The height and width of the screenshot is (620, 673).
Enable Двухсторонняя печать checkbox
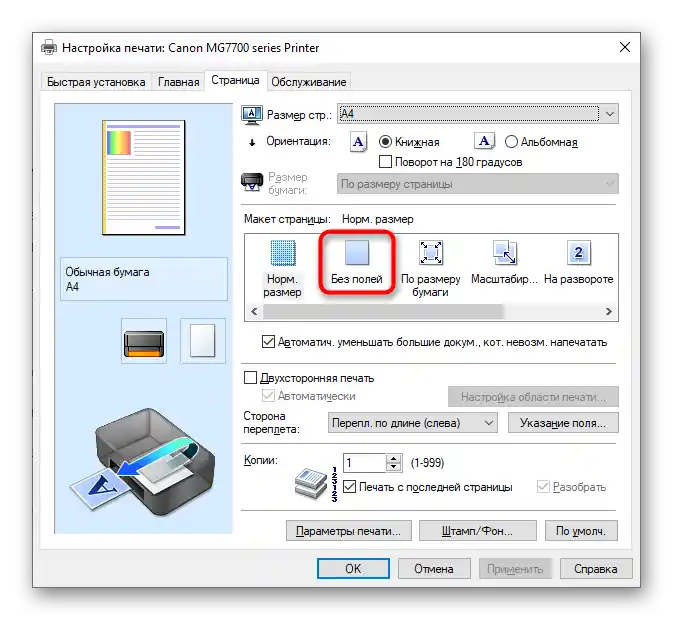pos(250,378)
